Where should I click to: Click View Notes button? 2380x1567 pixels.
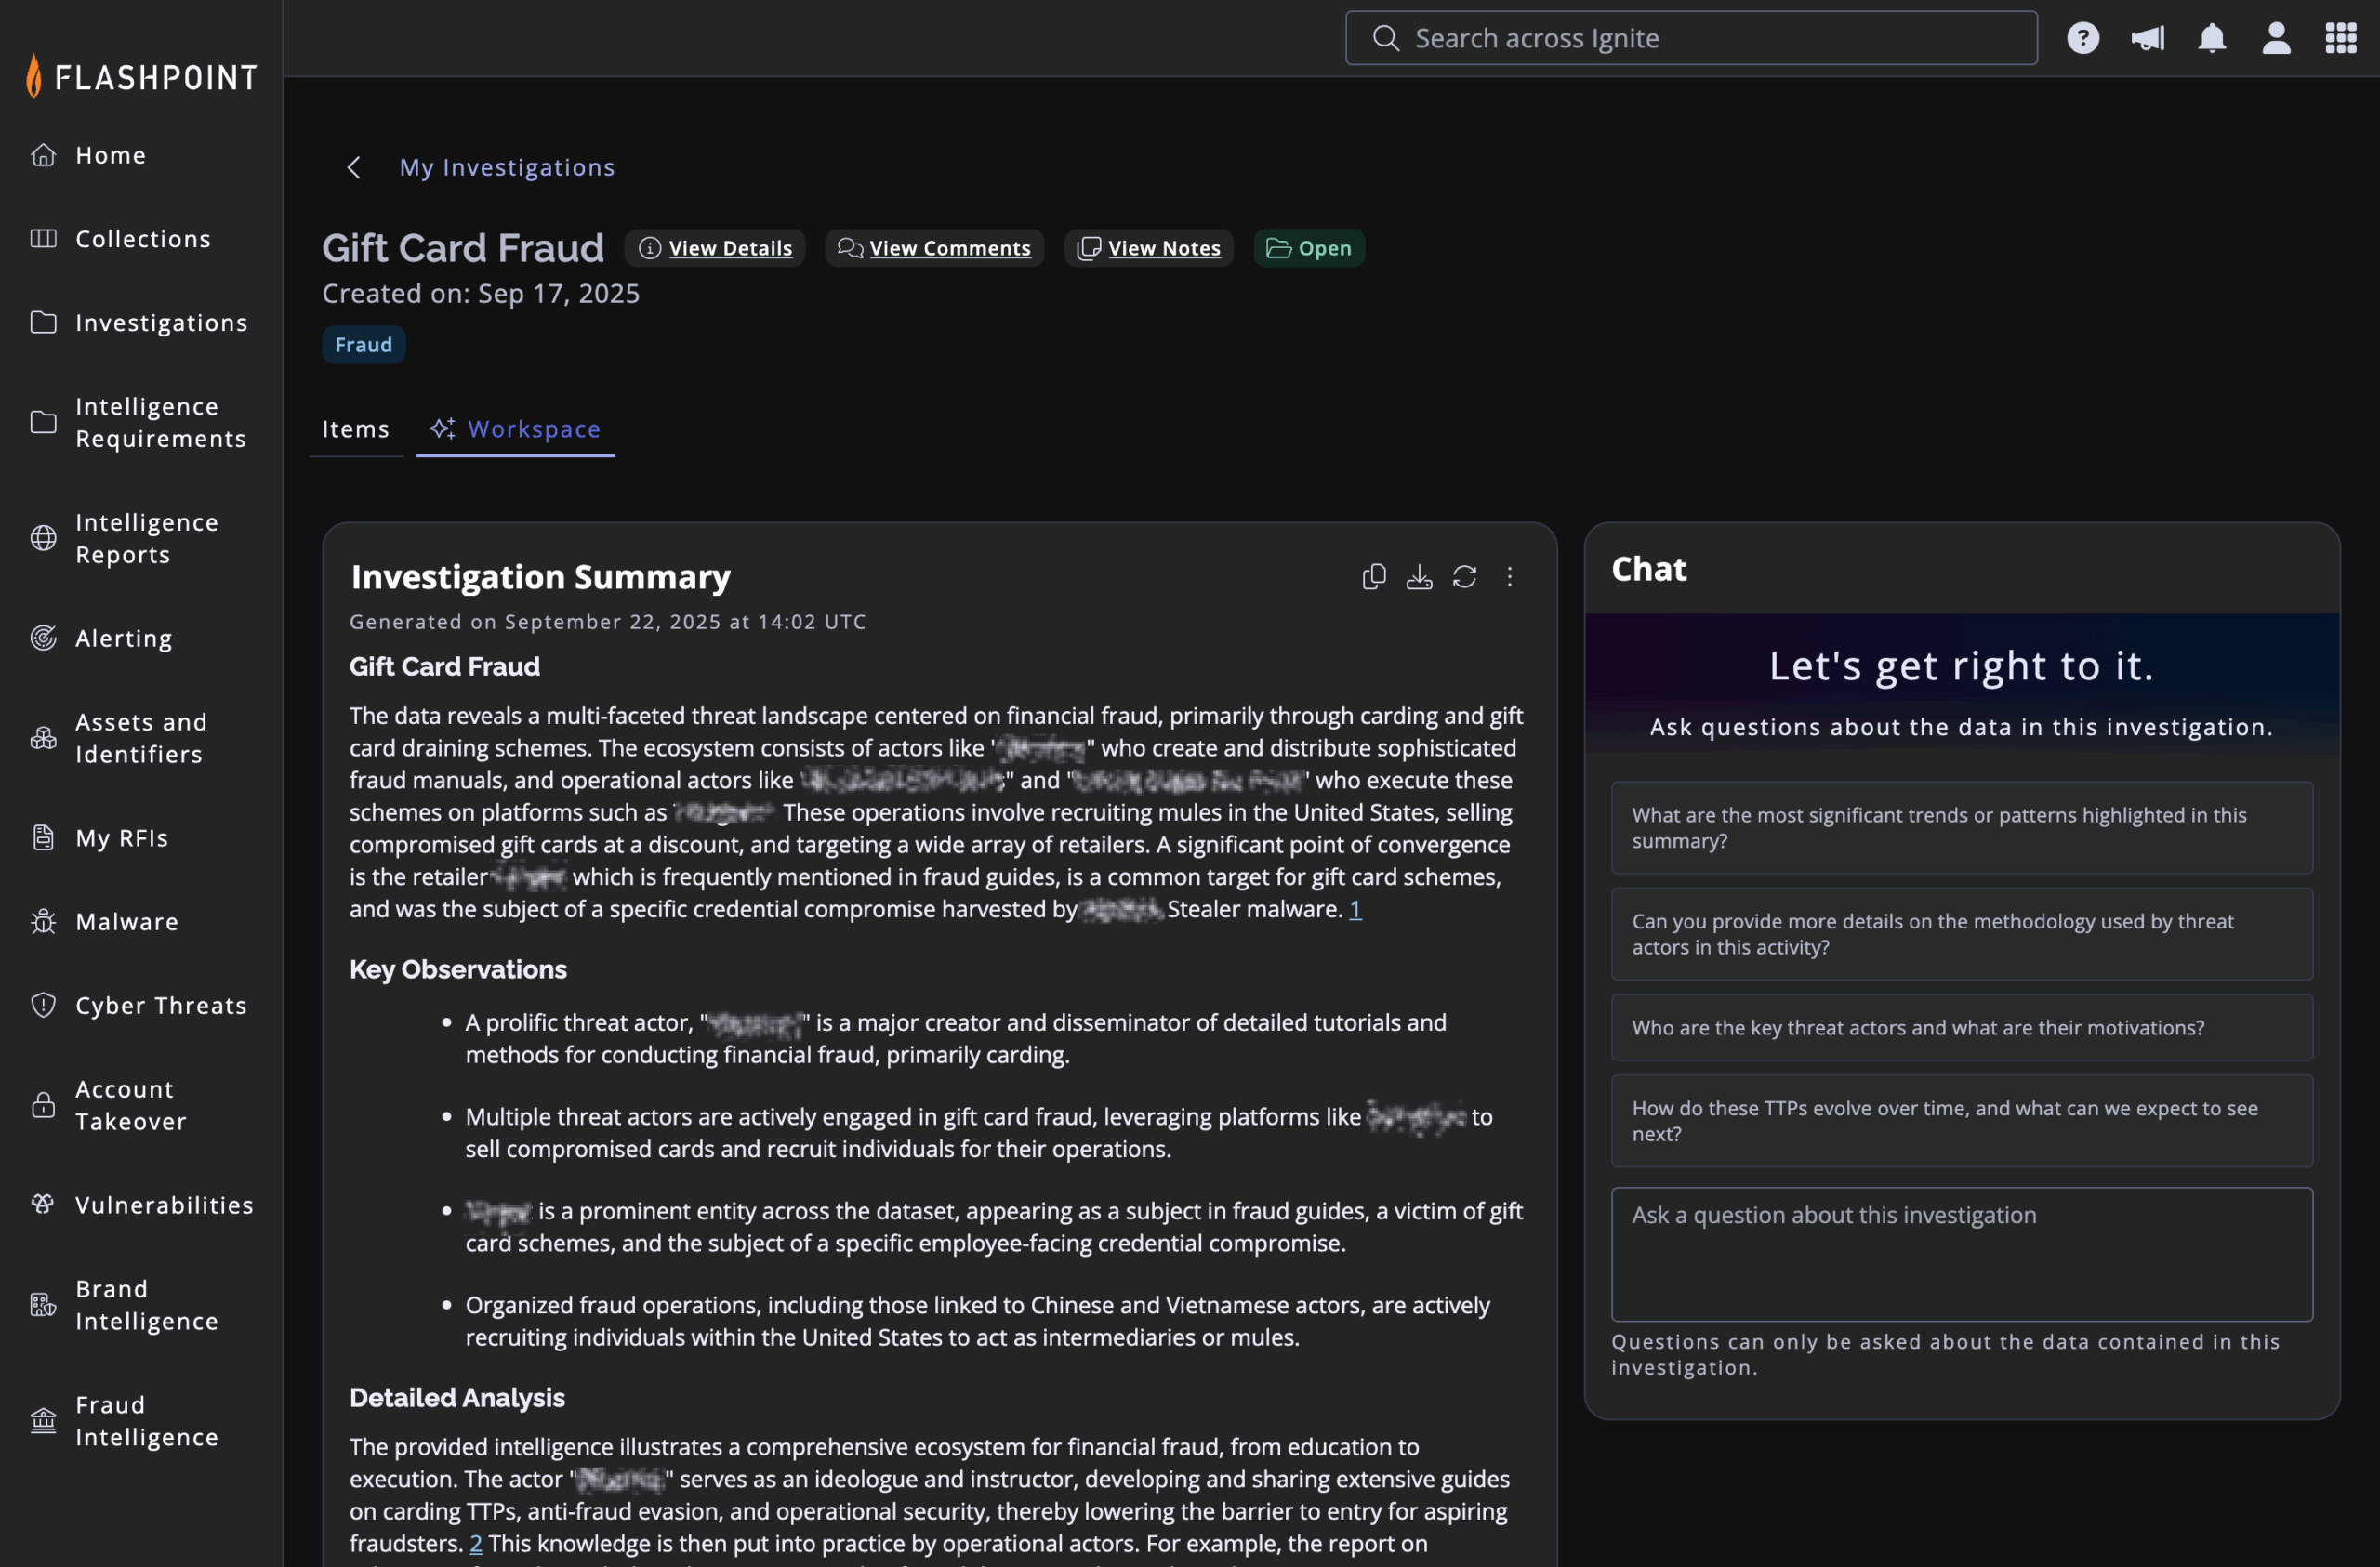coord(1148,248)
